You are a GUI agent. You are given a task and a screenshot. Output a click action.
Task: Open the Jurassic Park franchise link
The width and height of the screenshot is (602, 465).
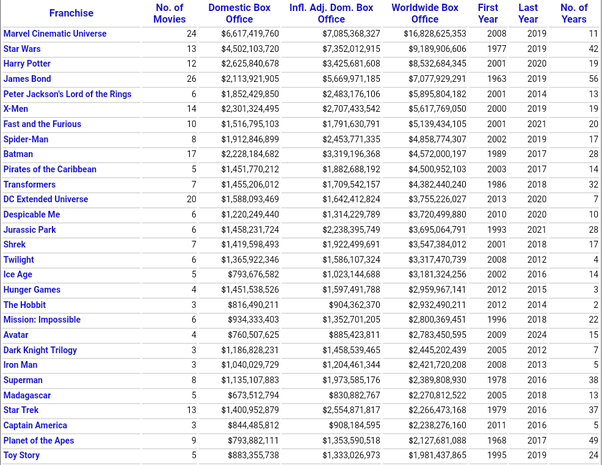30,230
